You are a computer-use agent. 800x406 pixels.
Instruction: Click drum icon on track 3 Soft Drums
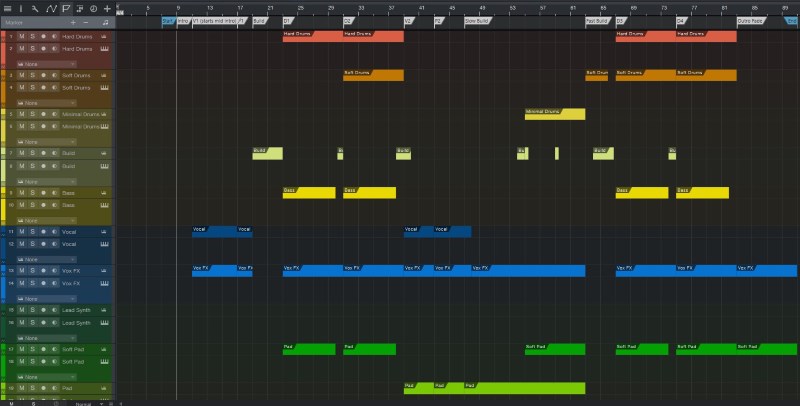104,75
